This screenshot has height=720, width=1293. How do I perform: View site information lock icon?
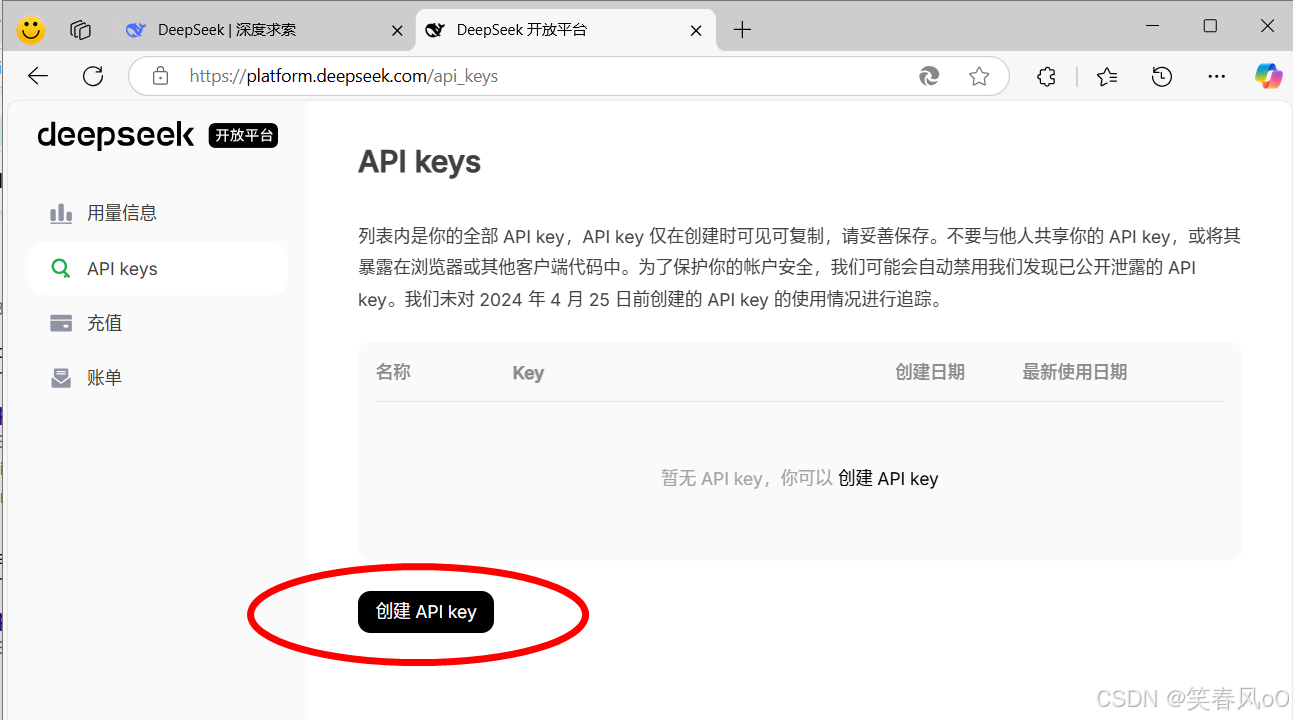(x=159, y=76)
